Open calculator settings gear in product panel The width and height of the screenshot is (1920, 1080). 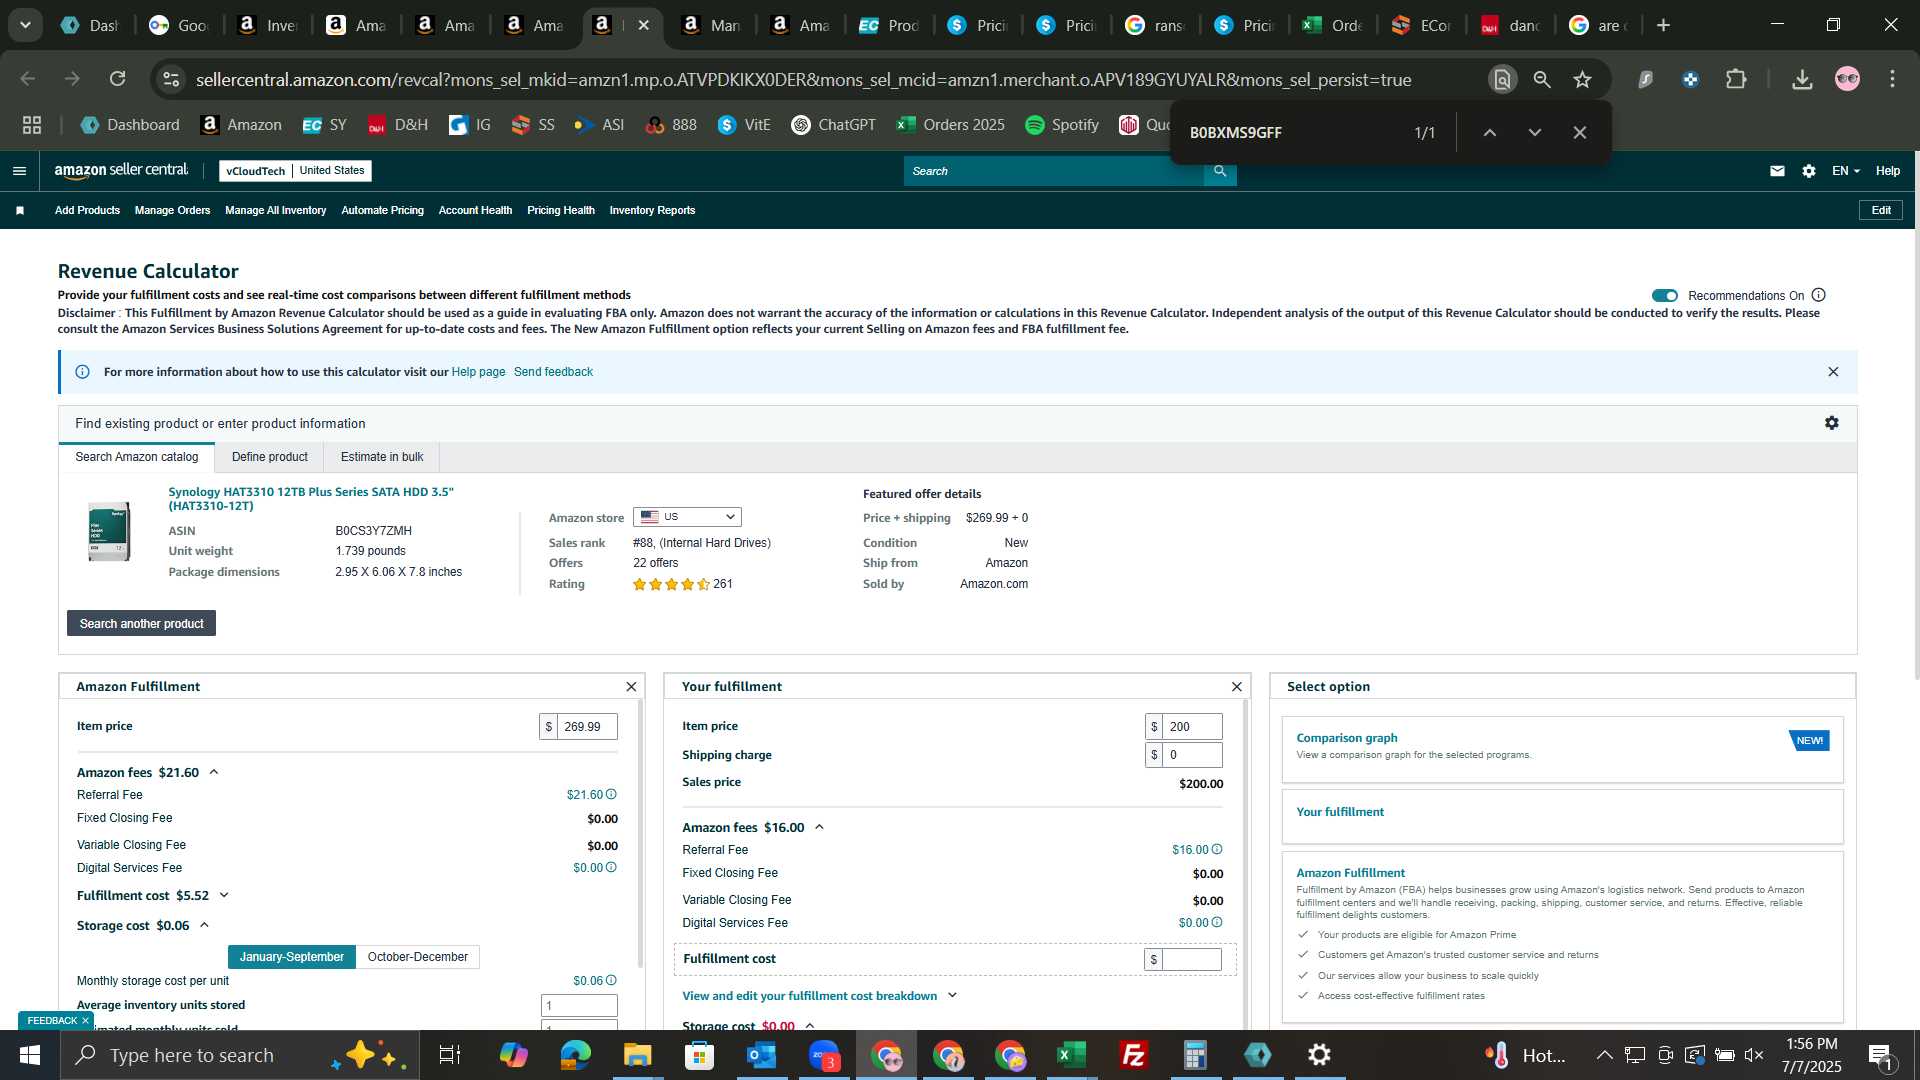1831,423
